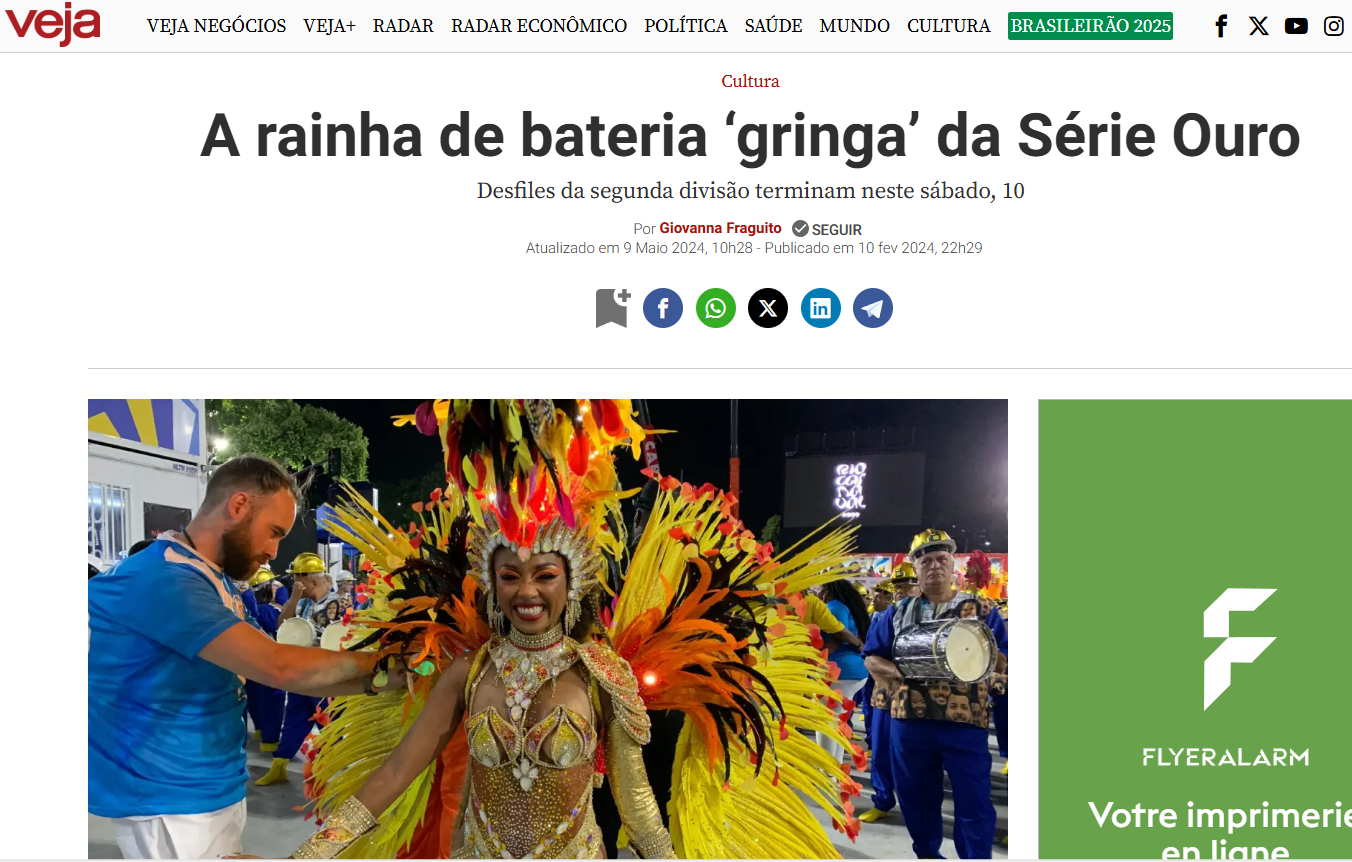Share article on X
Screen dimensions: 1352x862
(768, 308)
